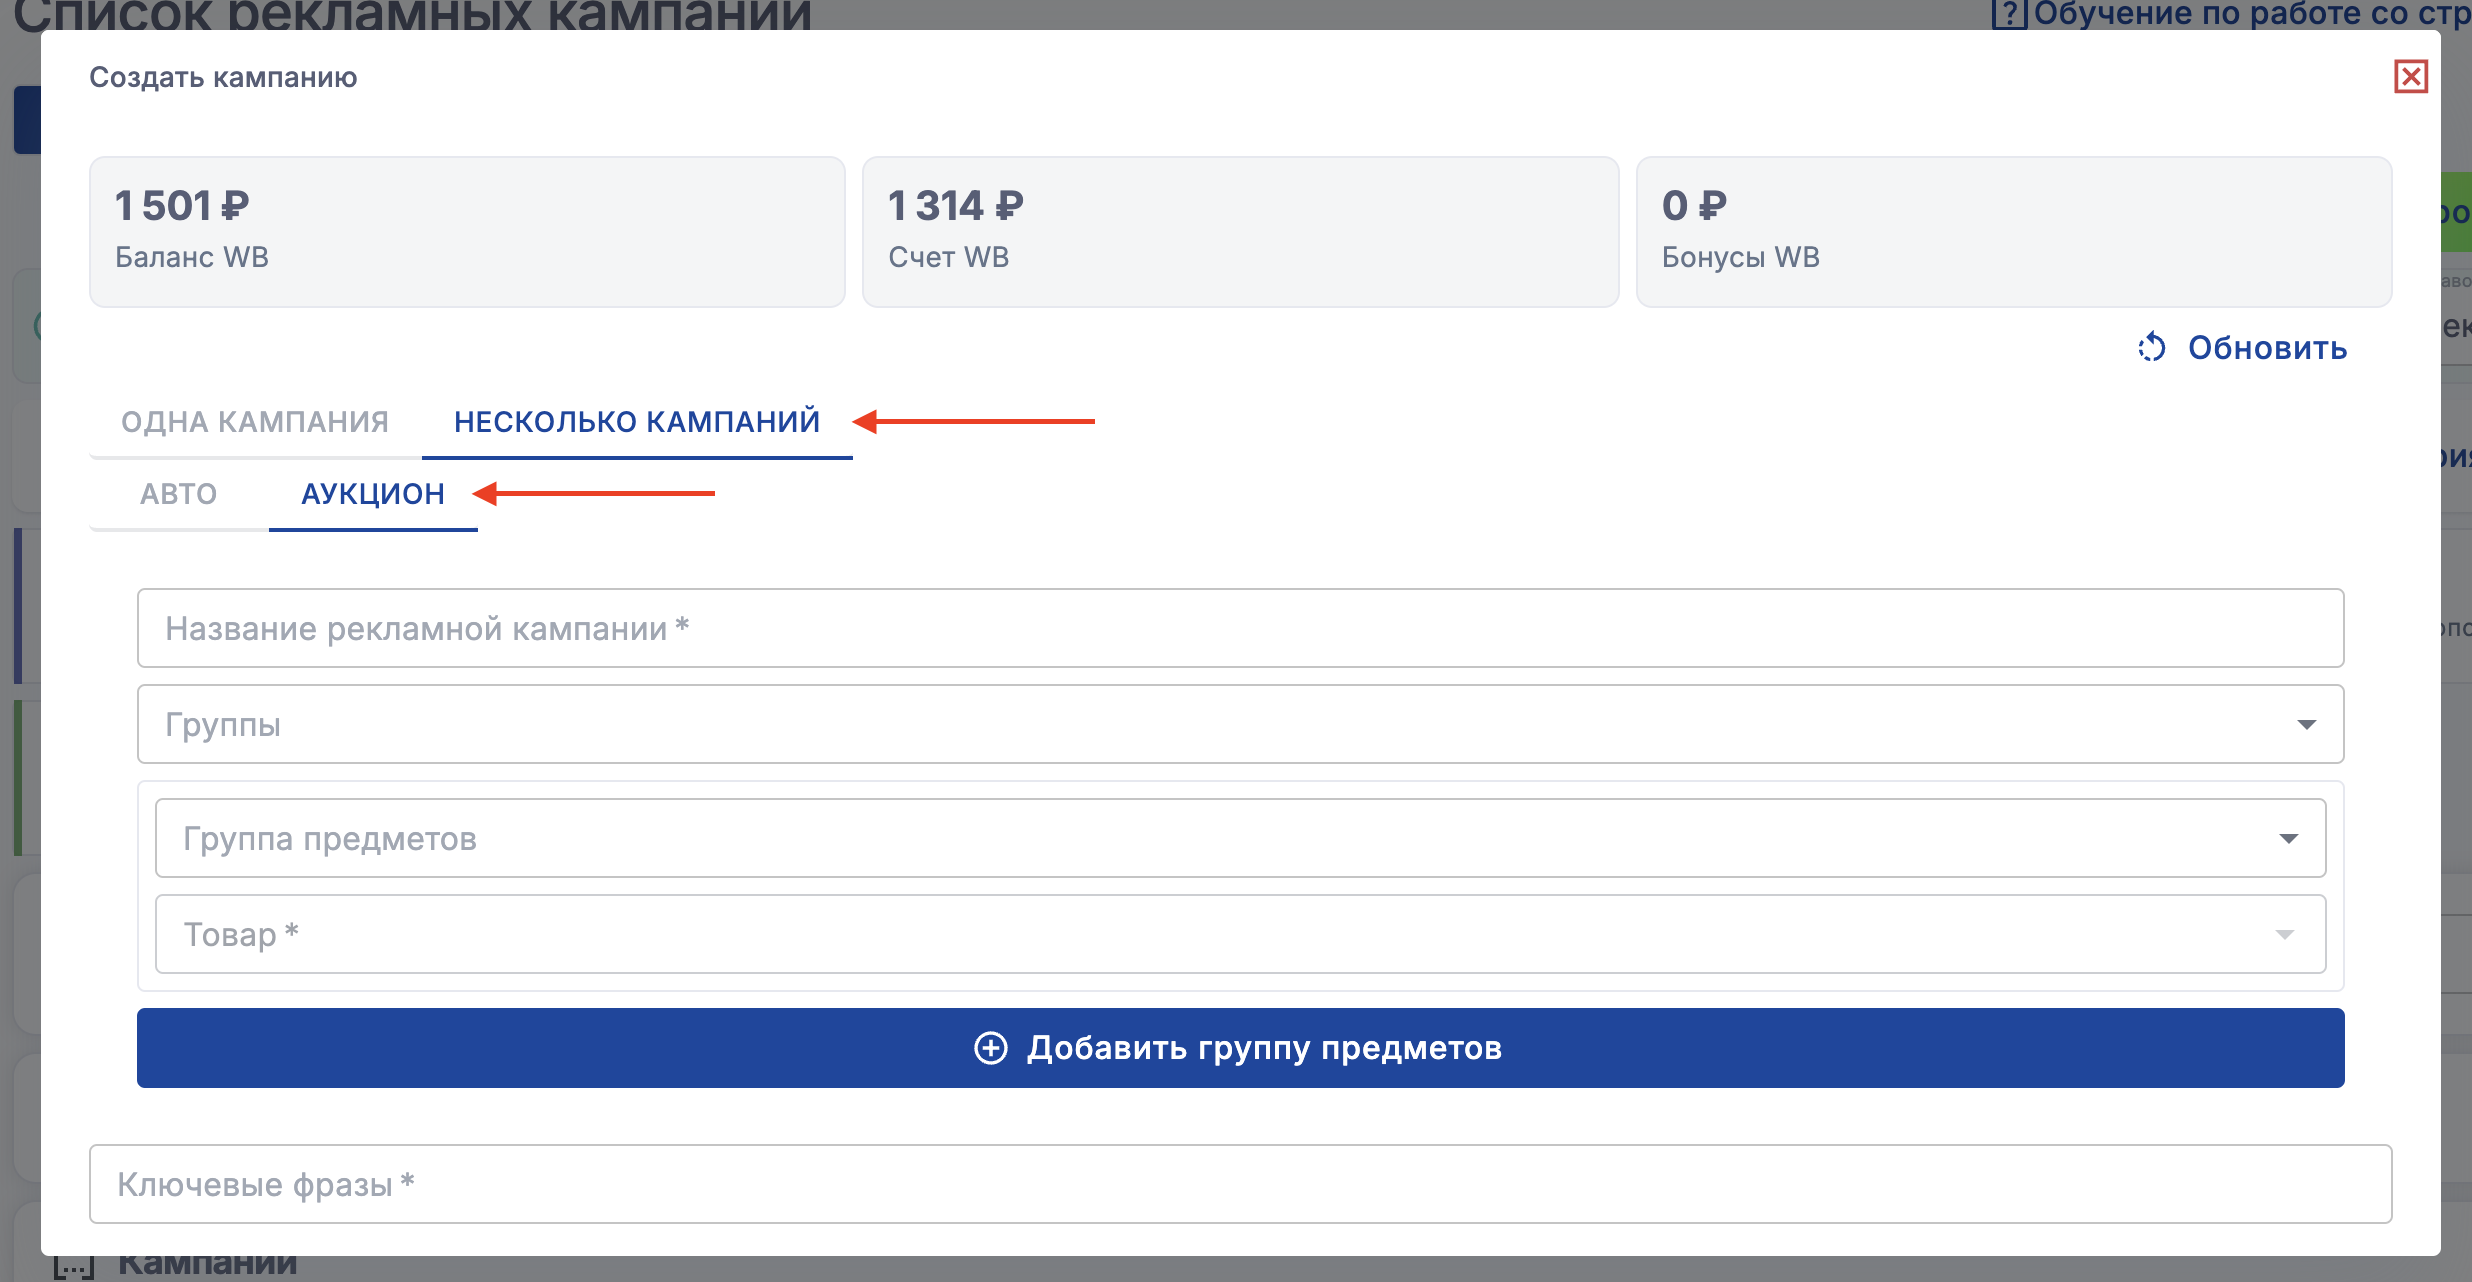The height and width of the screenshot is (1282, 2472).
Task: Click the Бонусы WB card
Action: click(2013, 232)
